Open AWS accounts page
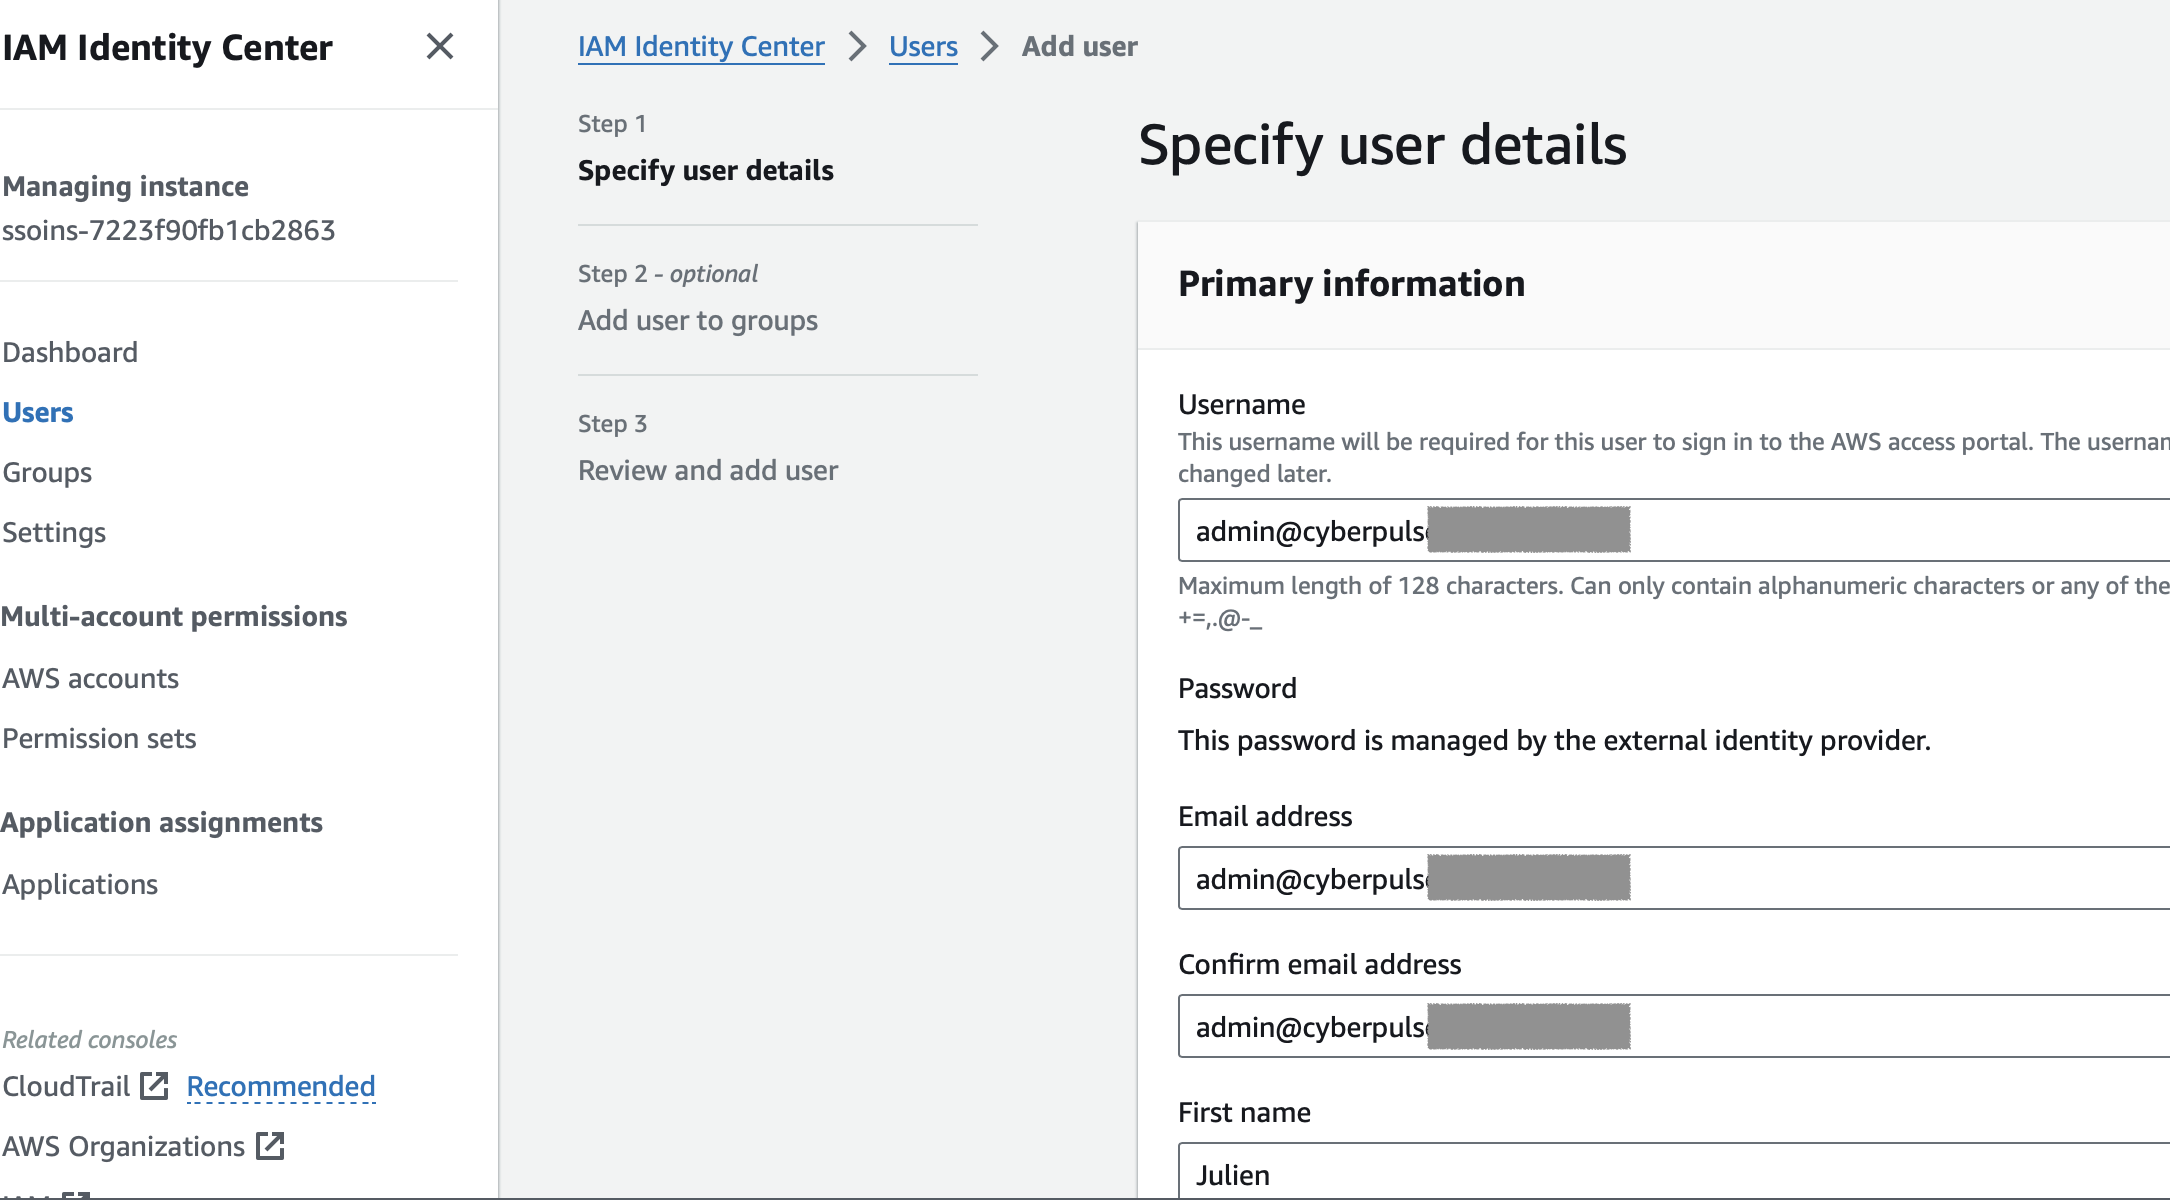The image size is (2170, 1200). (x=90, y=678)
